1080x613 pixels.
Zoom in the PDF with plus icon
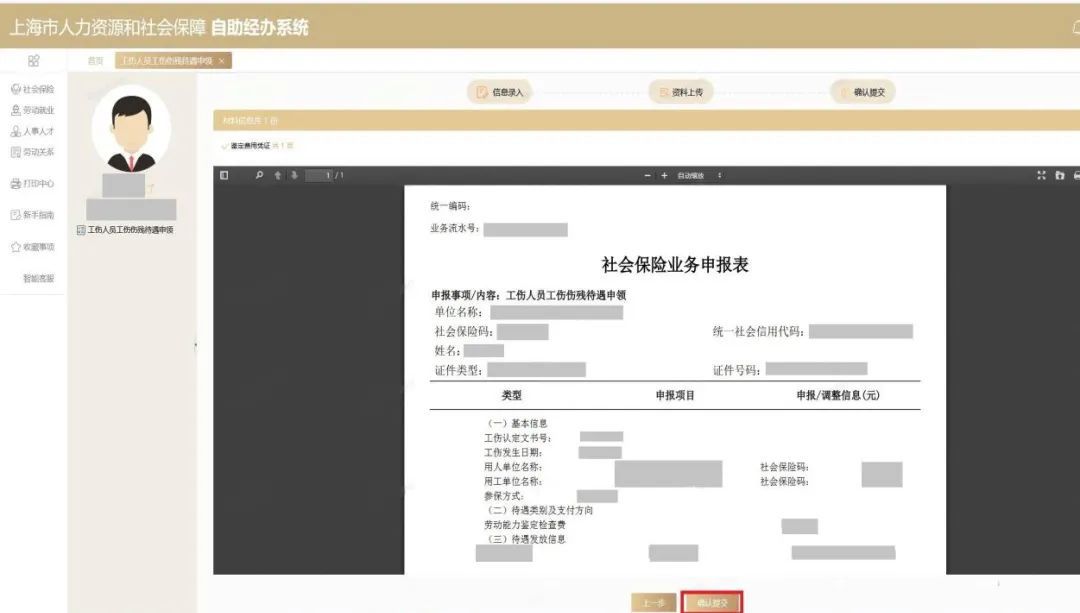664,176
